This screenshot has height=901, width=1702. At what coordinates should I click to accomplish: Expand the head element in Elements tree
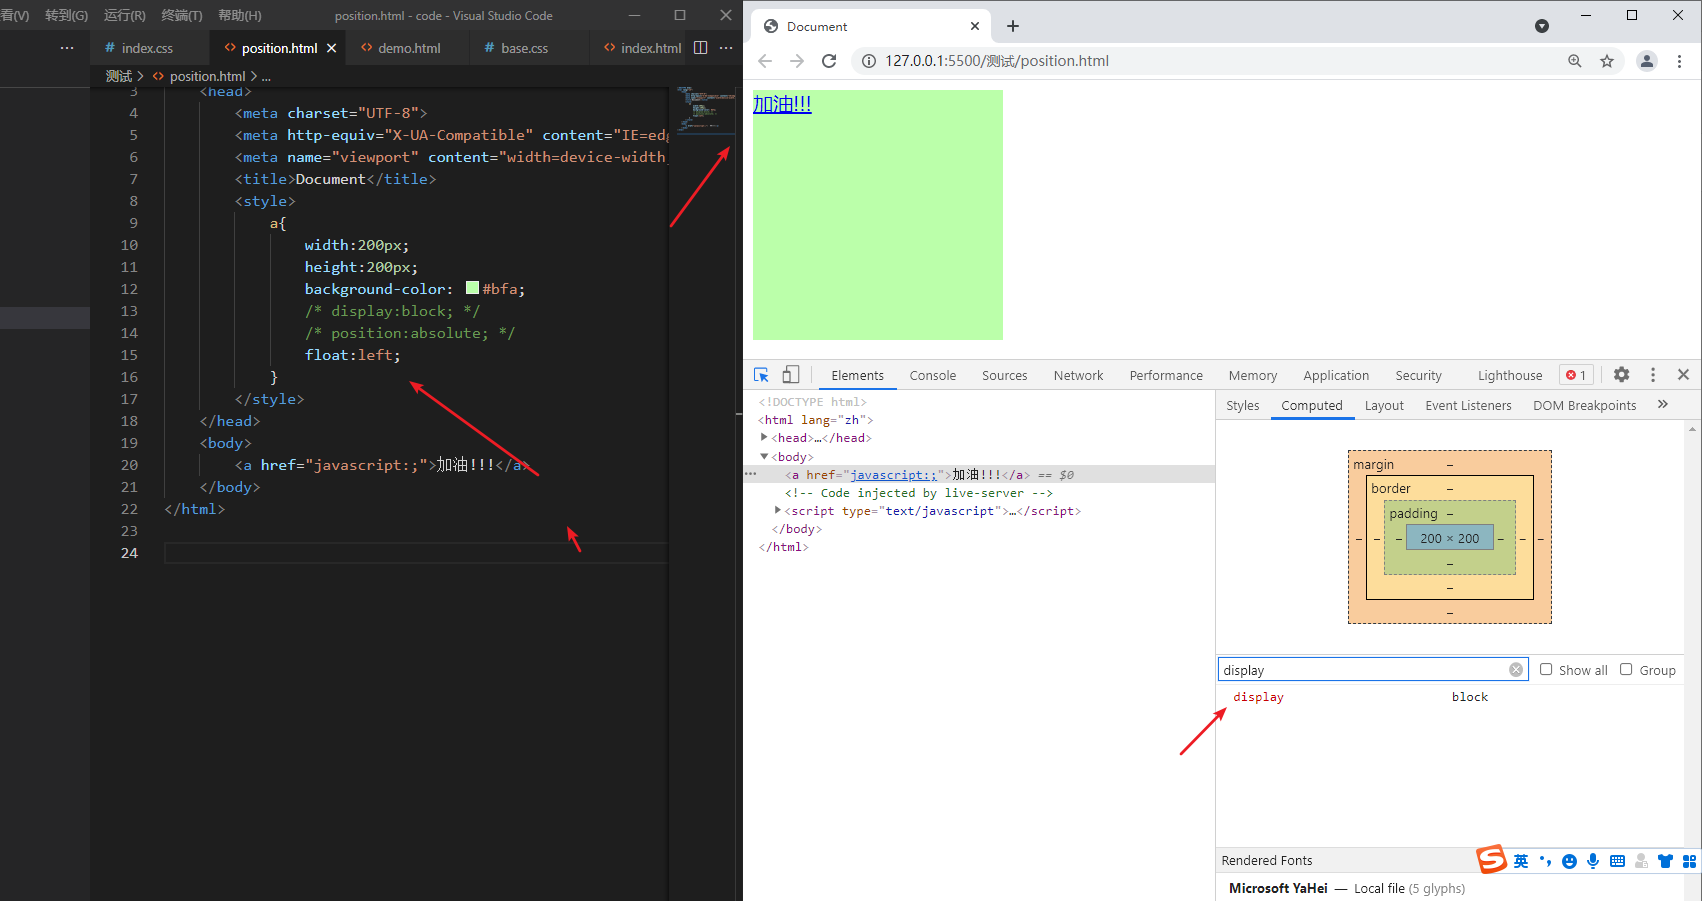click(764, 437)
